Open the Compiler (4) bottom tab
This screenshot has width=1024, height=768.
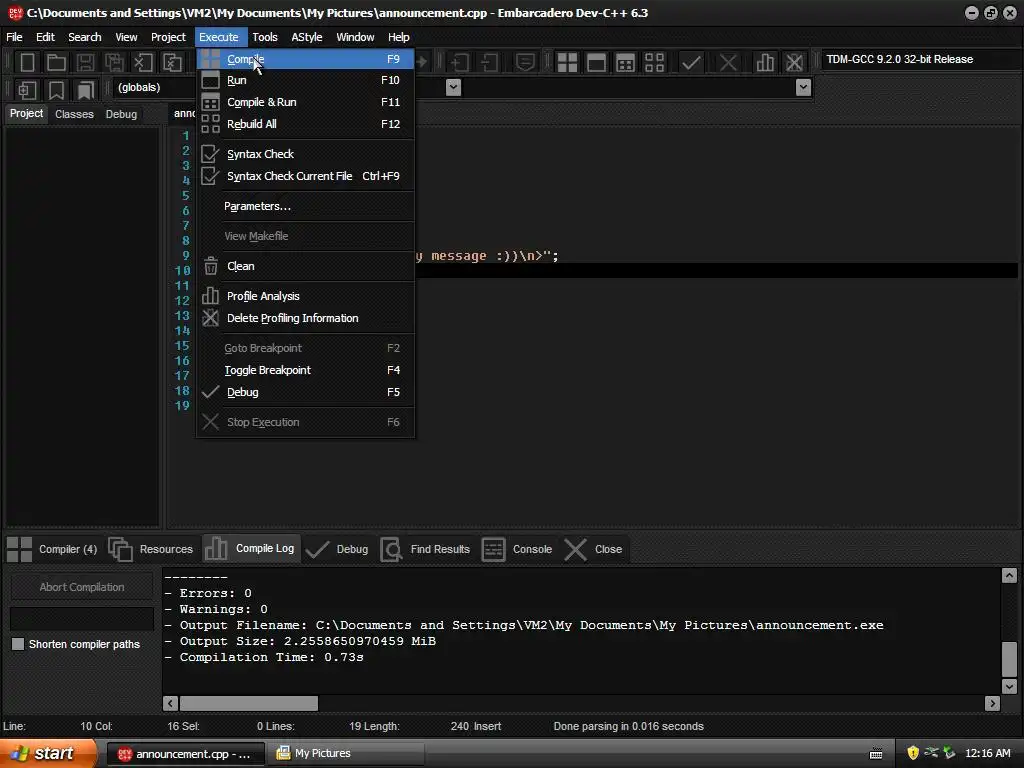(53, 549)
